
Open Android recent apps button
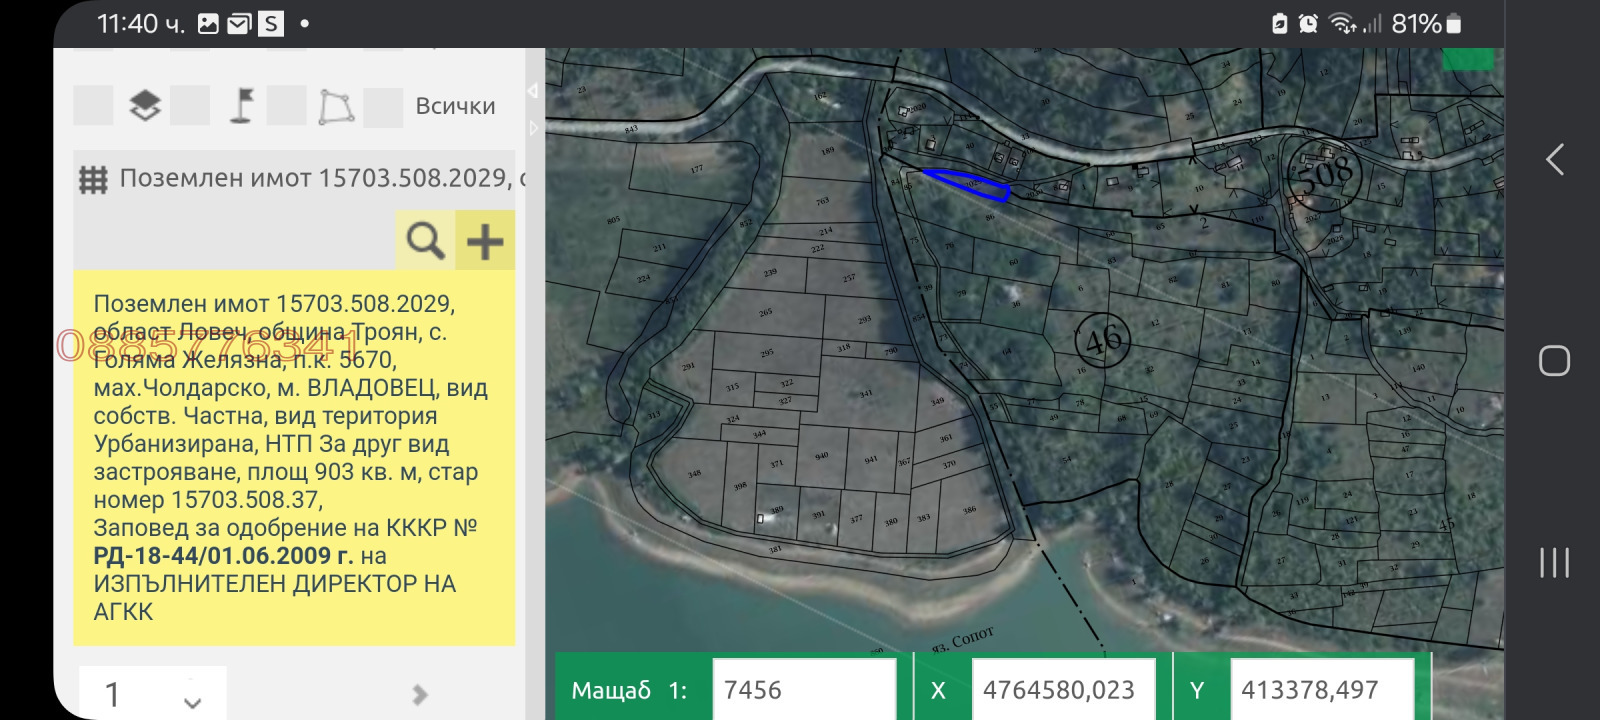tap(1554, 563)
